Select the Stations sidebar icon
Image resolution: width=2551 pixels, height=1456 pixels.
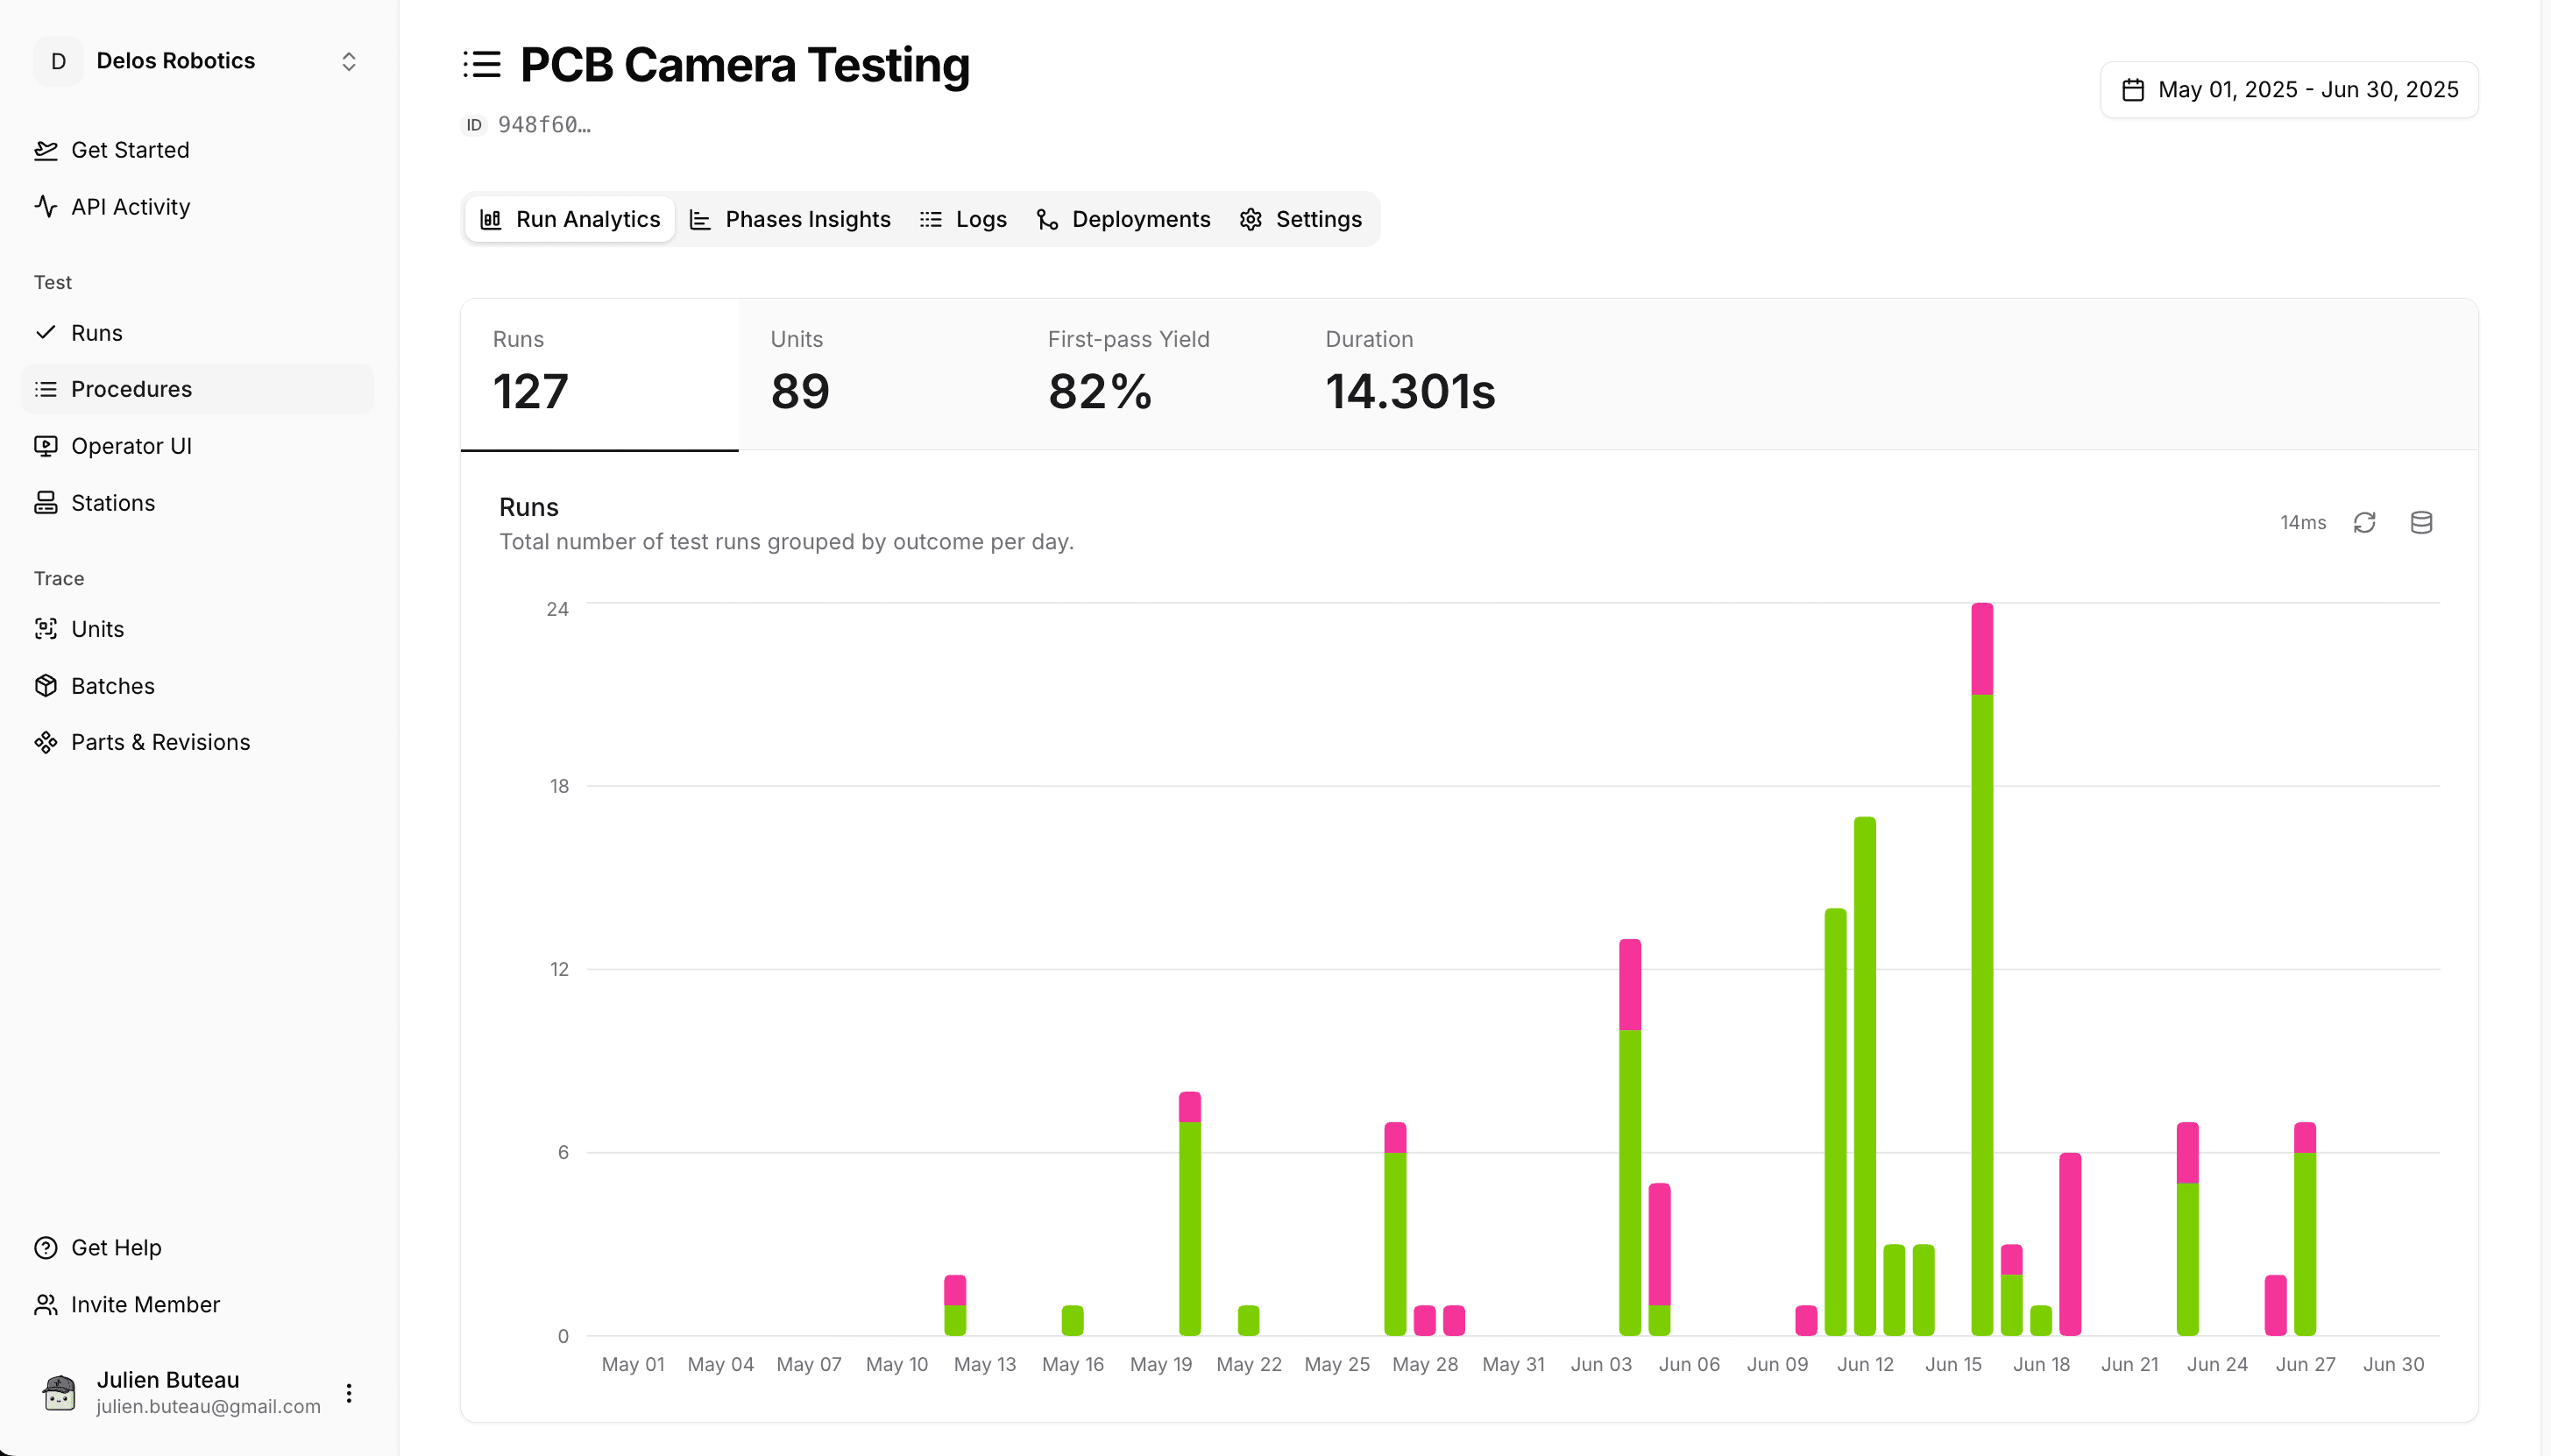tap(46, 502)
